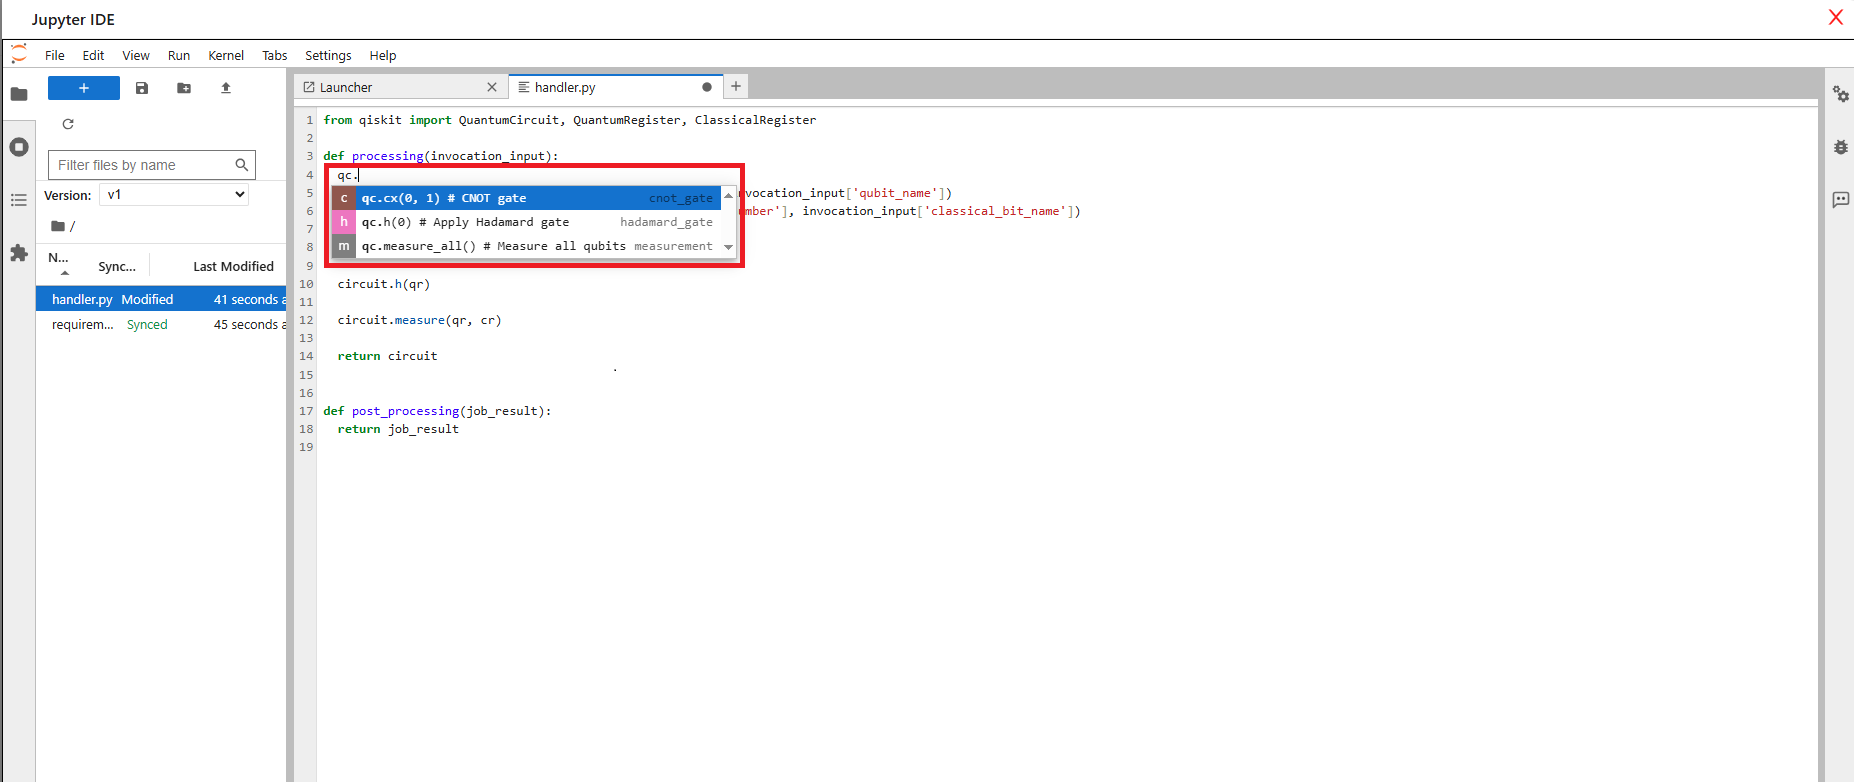1854x782 pixels.
Task: Click the save file icon
Action: click(142, 88)
